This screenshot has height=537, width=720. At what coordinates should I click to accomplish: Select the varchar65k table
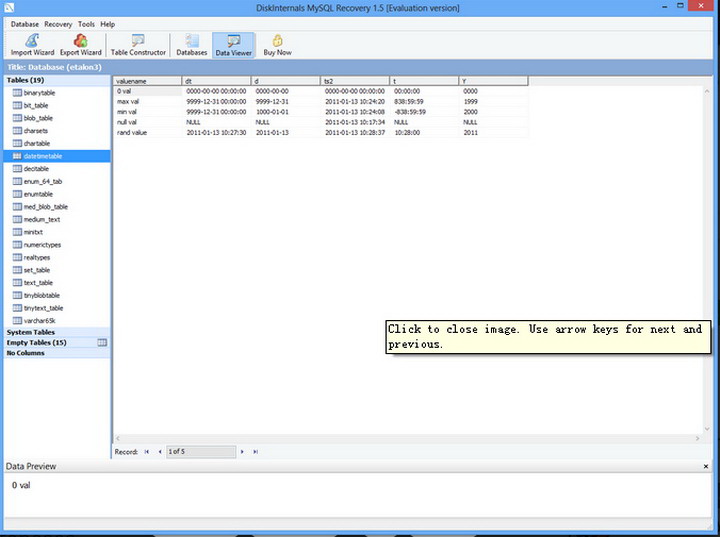tap(39, 321)
